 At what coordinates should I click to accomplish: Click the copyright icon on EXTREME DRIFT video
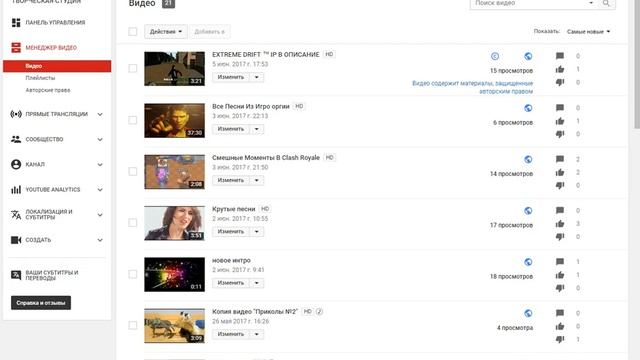pos(495,56)
